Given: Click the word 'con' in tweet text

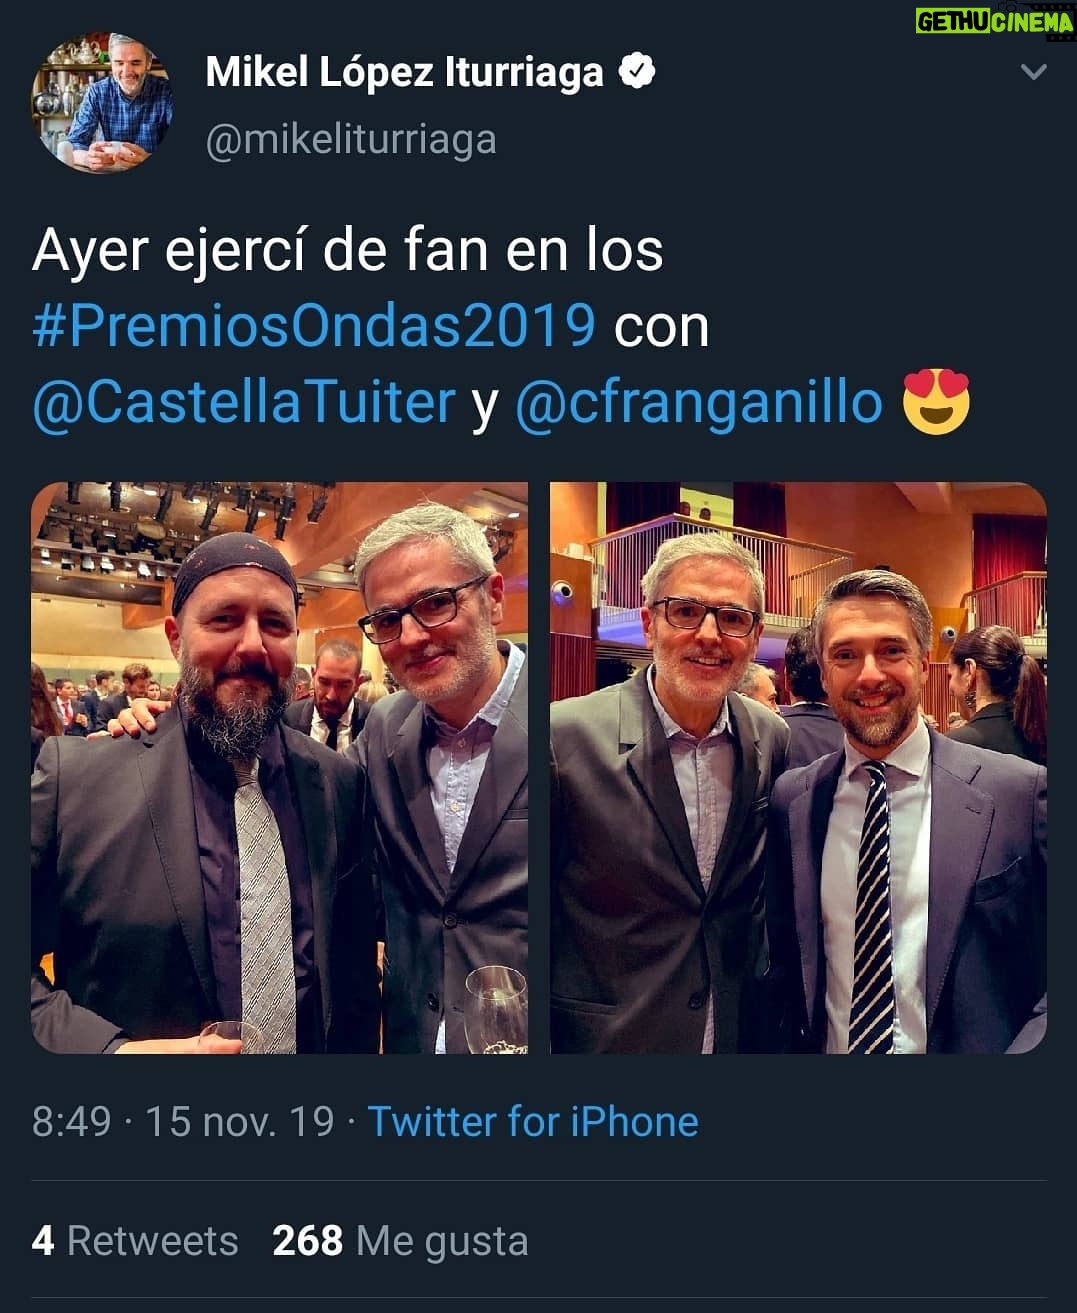Looking at the screenshot, I should tap(661, 328).
